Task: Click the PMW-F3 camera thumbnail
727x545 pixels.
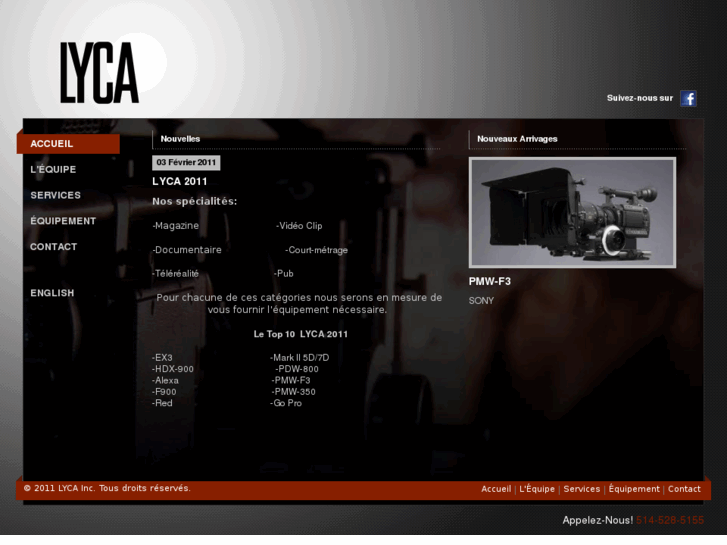Action: click(x=572, y=212)
